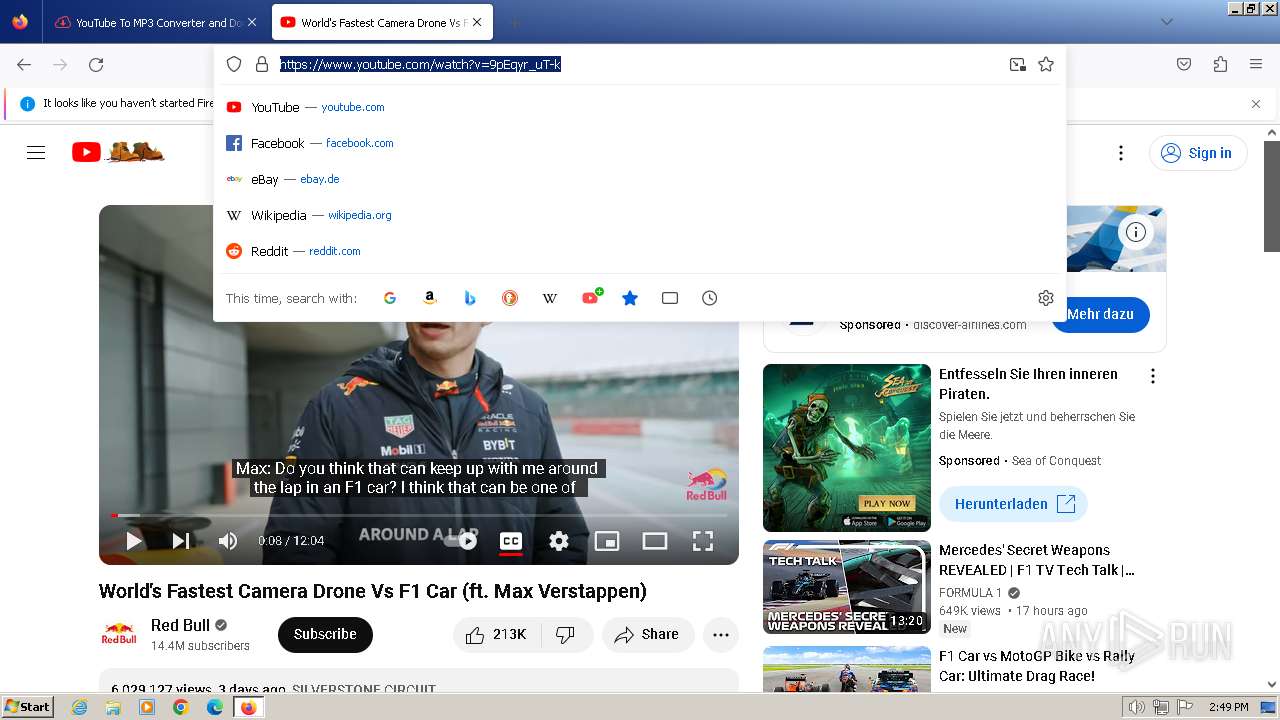Open a new tab
Image resolution: width=1280 pixels, height=720 pixels.
514,22
